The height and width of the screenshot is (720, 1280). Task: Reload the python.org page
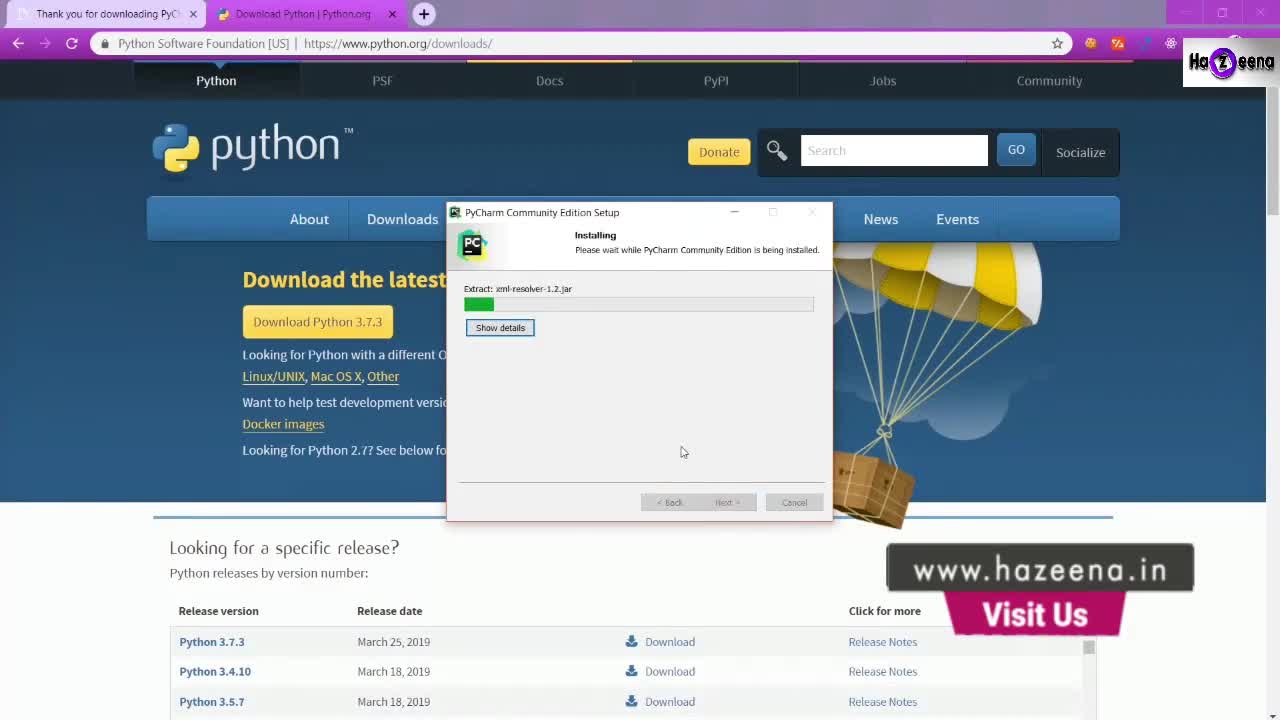click(x=72, y=43)
